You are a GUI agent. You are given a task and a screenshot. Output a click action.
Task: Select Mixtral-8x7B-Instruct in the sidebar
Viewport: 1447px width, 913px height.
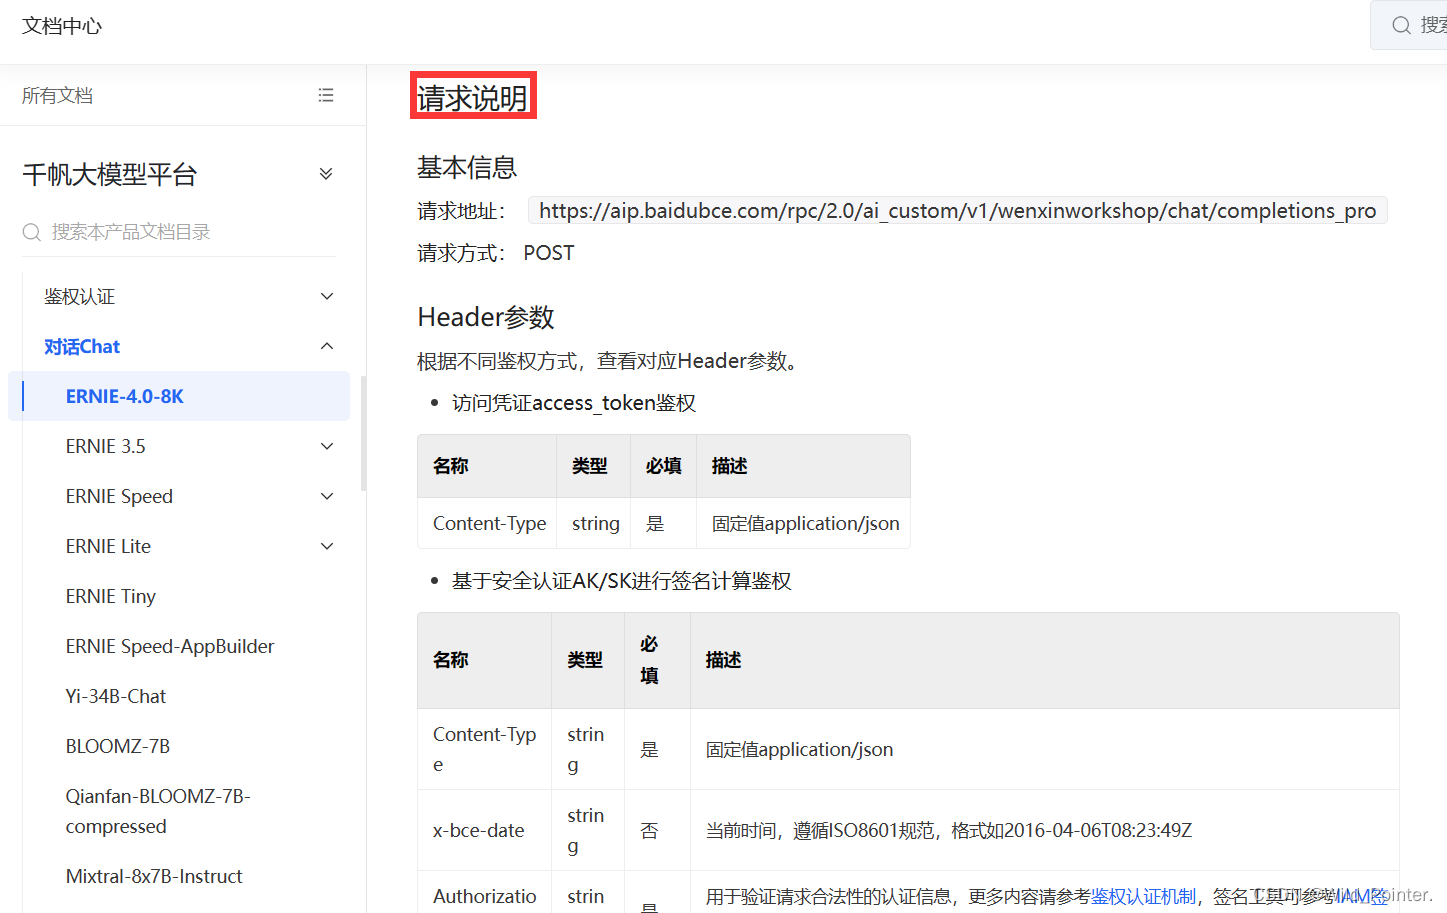tap(154, 876)
